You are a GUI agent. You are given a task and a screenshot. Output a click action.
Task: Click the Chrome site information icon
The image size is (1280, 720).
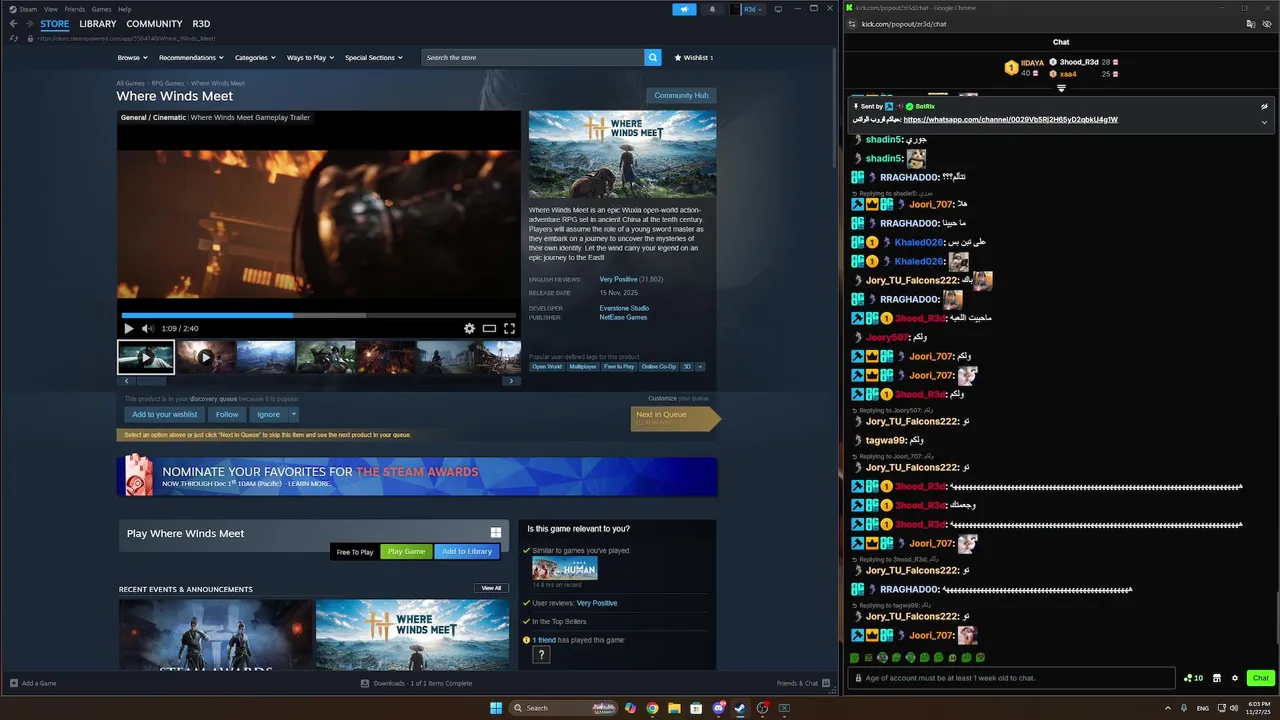click(x=852, y=23)
